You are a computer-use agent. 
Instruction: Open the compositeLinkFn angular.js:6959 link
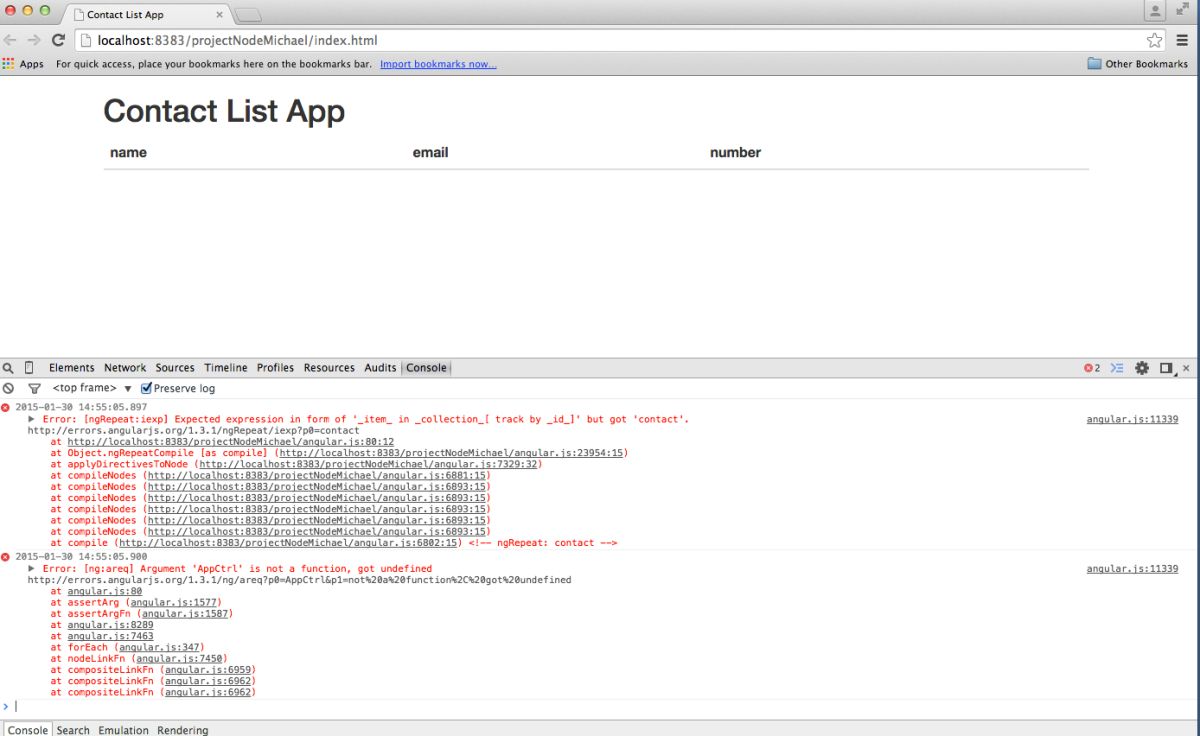coord(207,670)
